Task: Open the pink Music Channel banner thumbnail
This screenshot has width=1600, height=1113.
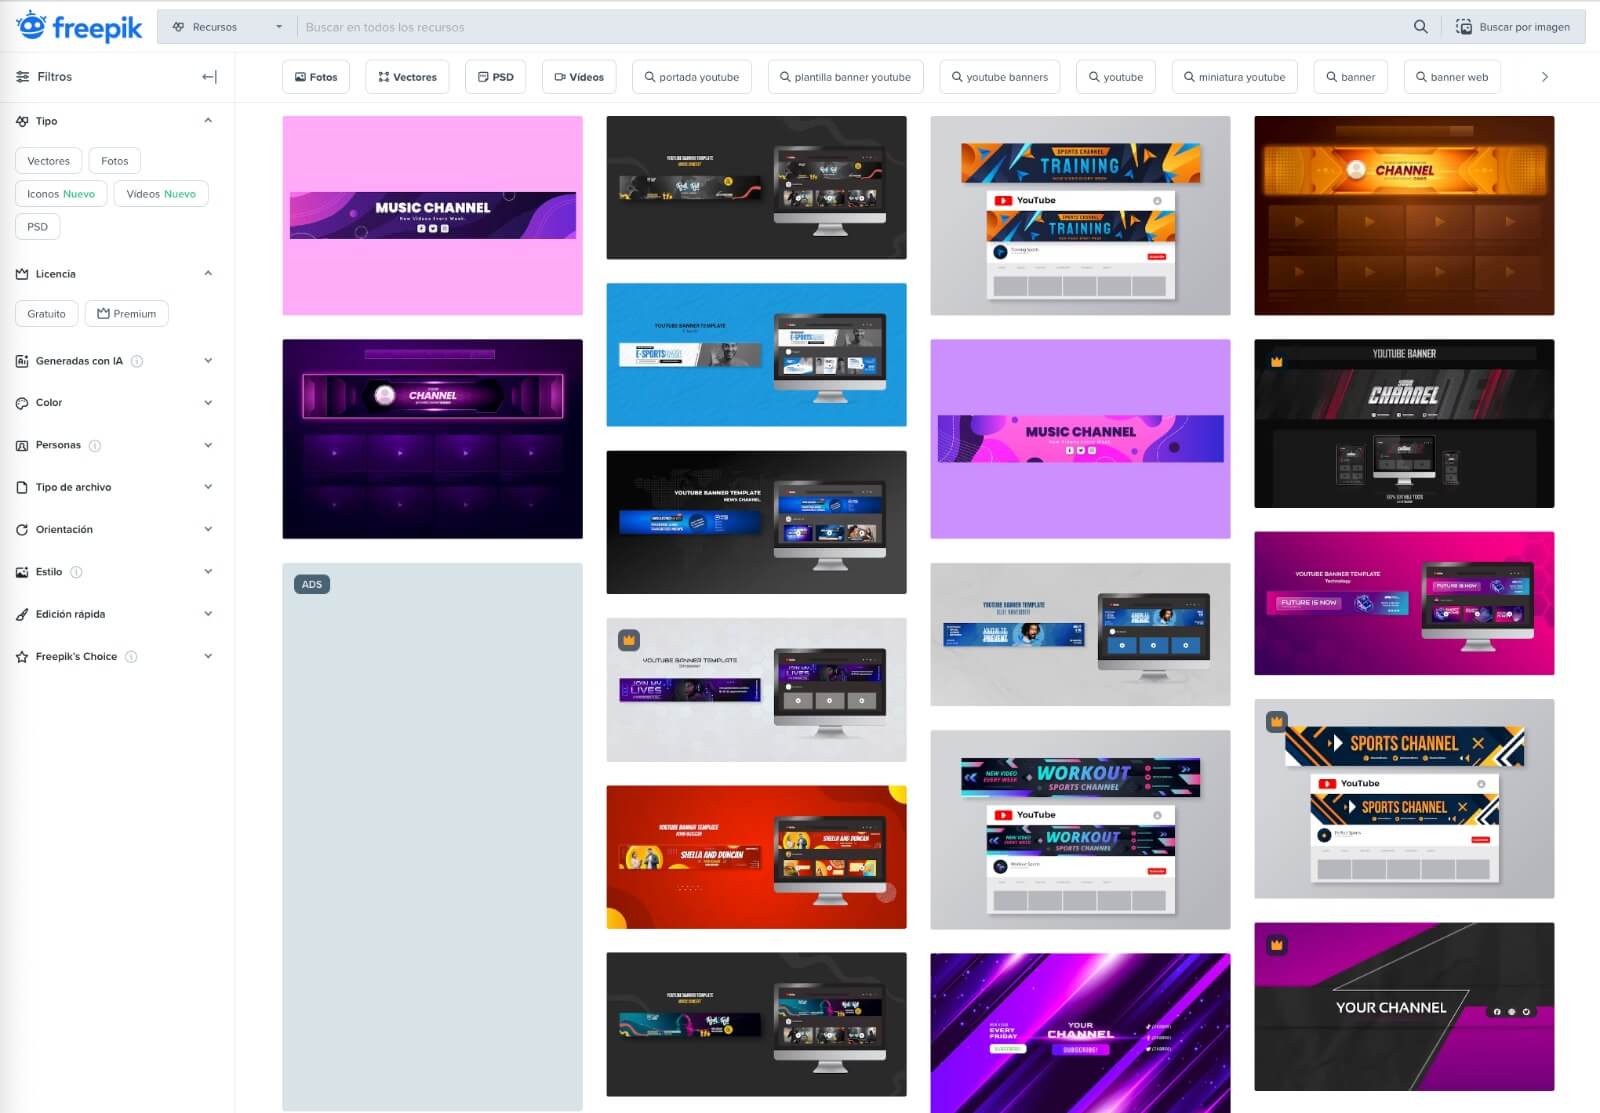Action: coord(432,213)
